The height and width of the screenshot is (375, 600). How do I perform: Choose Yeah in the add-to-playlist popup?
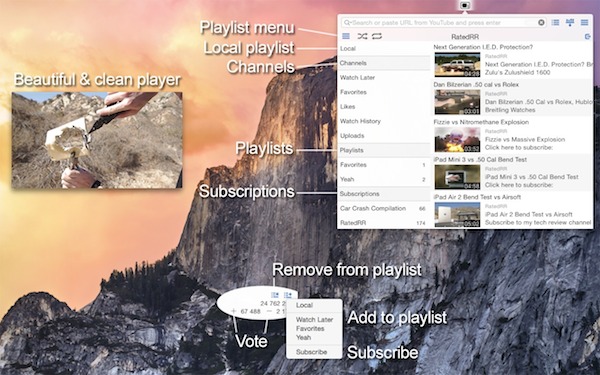[x=314, y=338]
